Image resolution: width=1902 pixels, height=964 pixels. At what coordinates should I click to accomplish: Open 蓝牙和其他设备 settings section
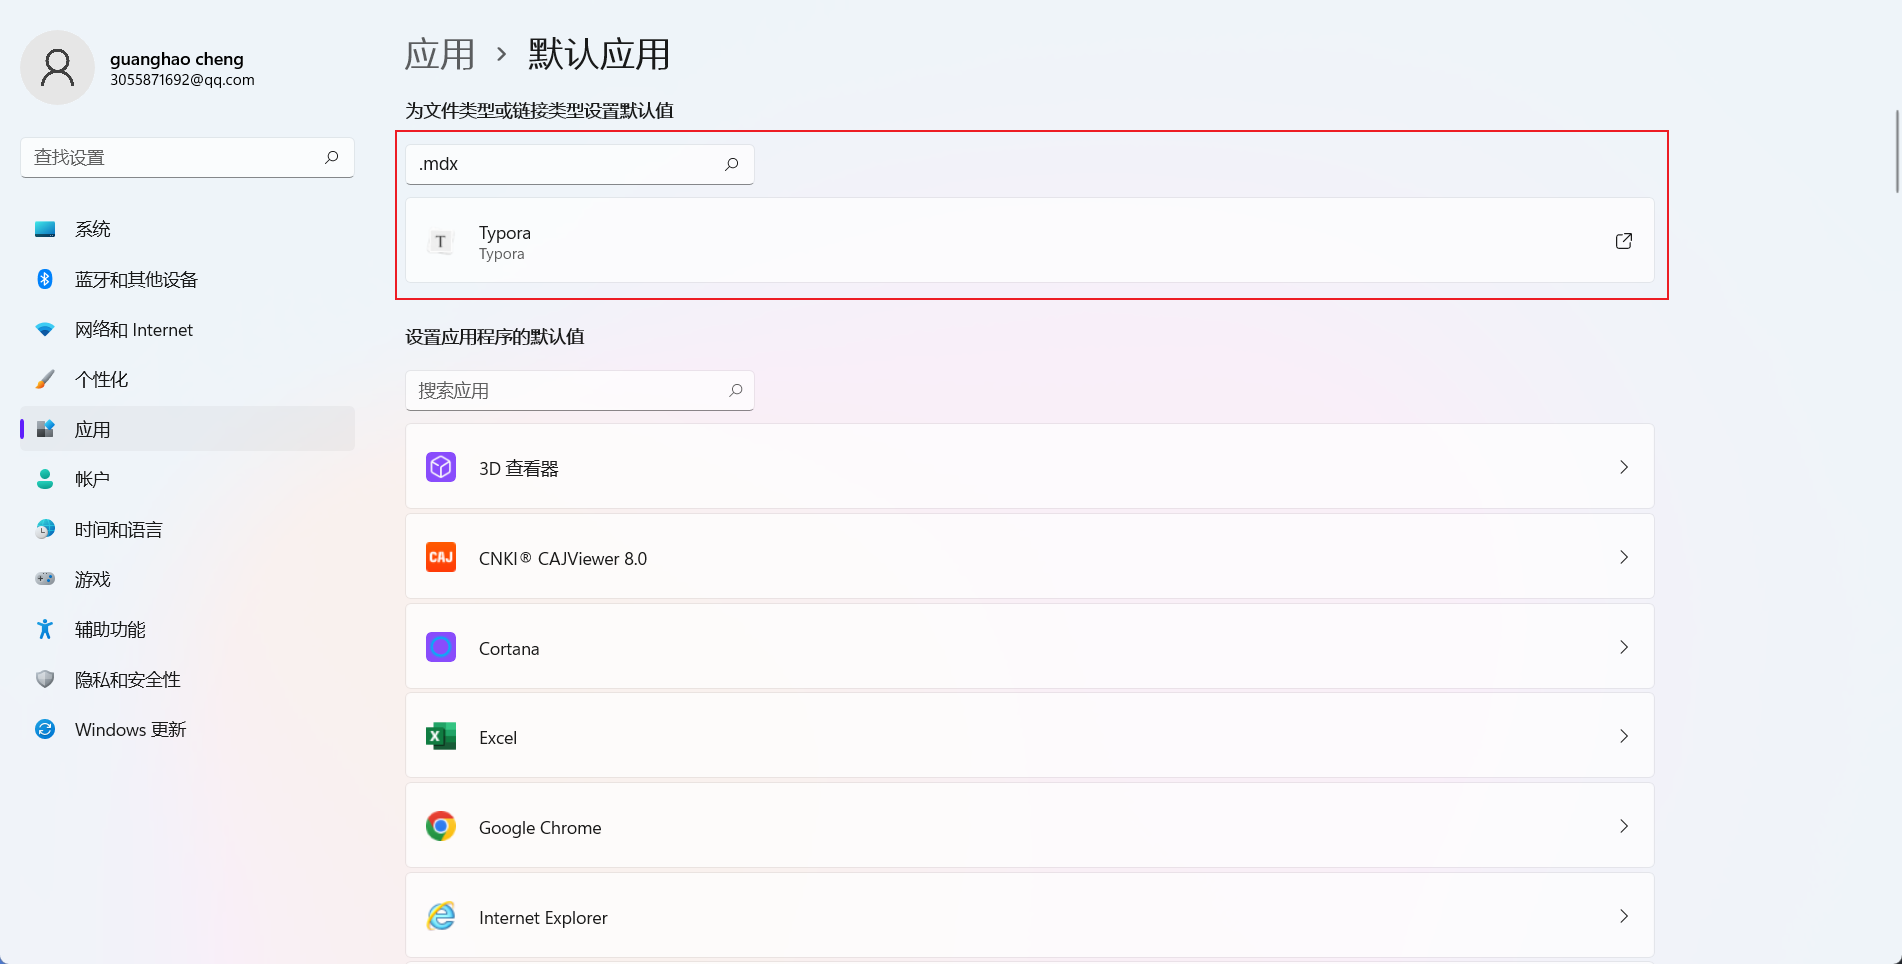point(187,279)
